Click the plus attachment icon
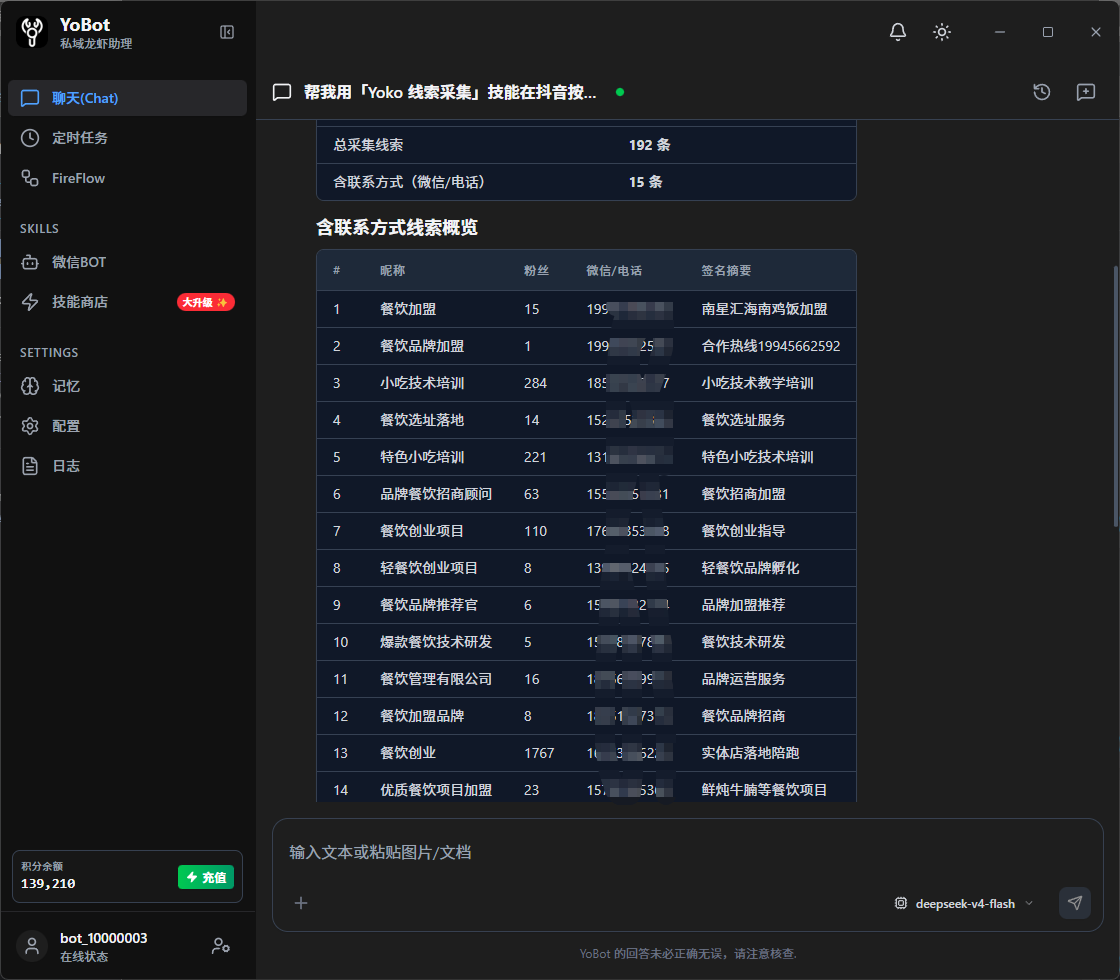 (301, 904)
